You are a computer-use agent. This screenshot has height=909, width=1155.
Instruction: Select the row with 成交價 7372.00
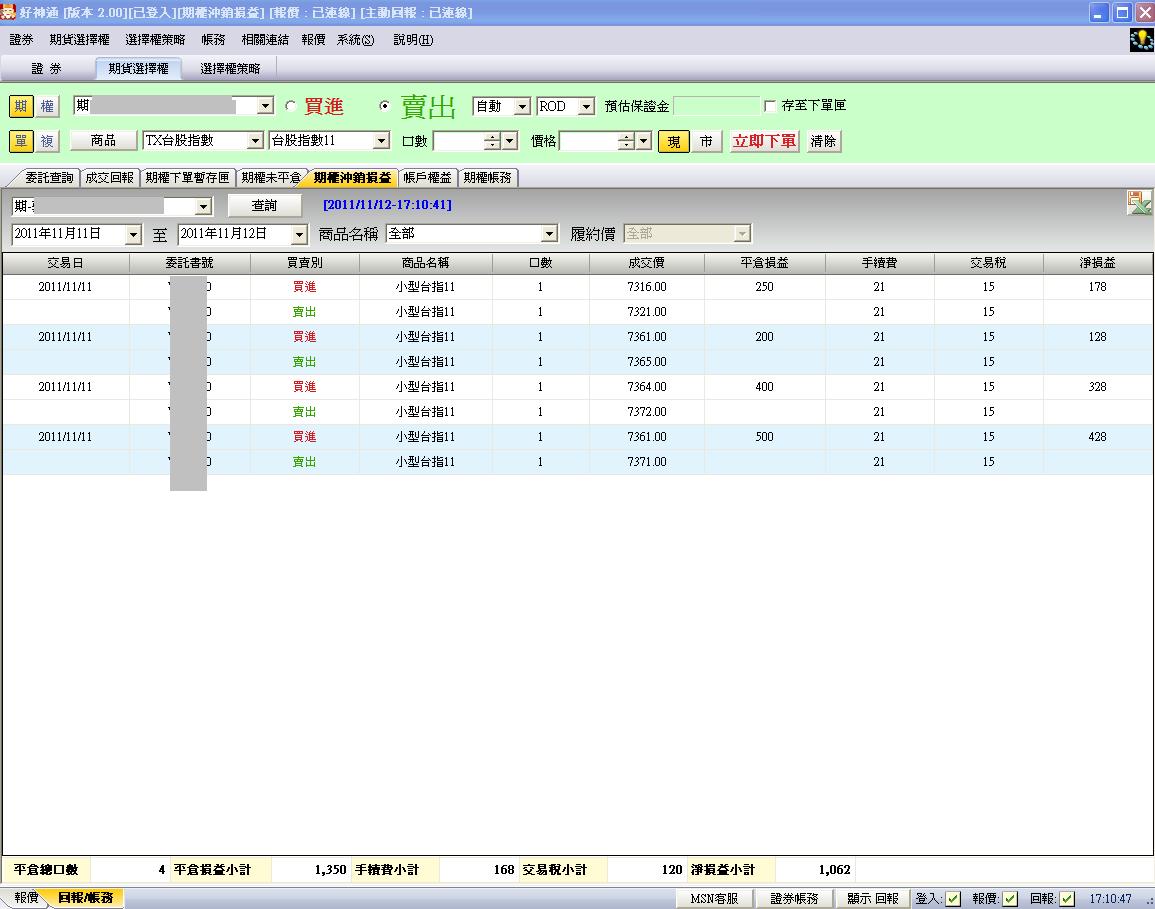click(x=578, y=412)
